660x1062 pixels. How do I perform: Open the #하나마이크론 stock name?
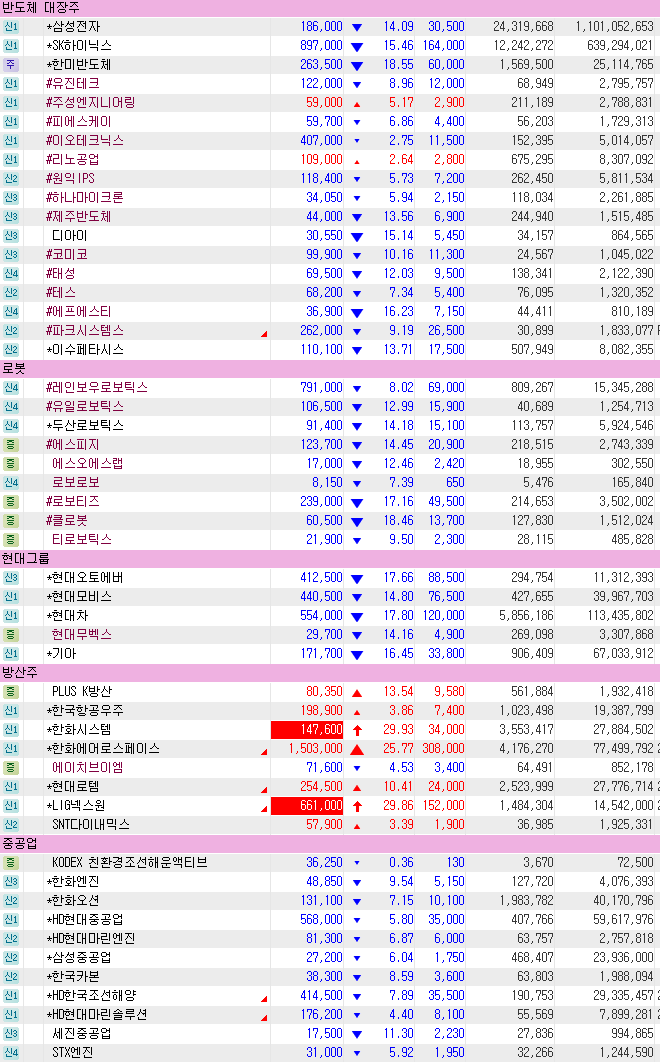pyautogui.click(x=85, y=197)
